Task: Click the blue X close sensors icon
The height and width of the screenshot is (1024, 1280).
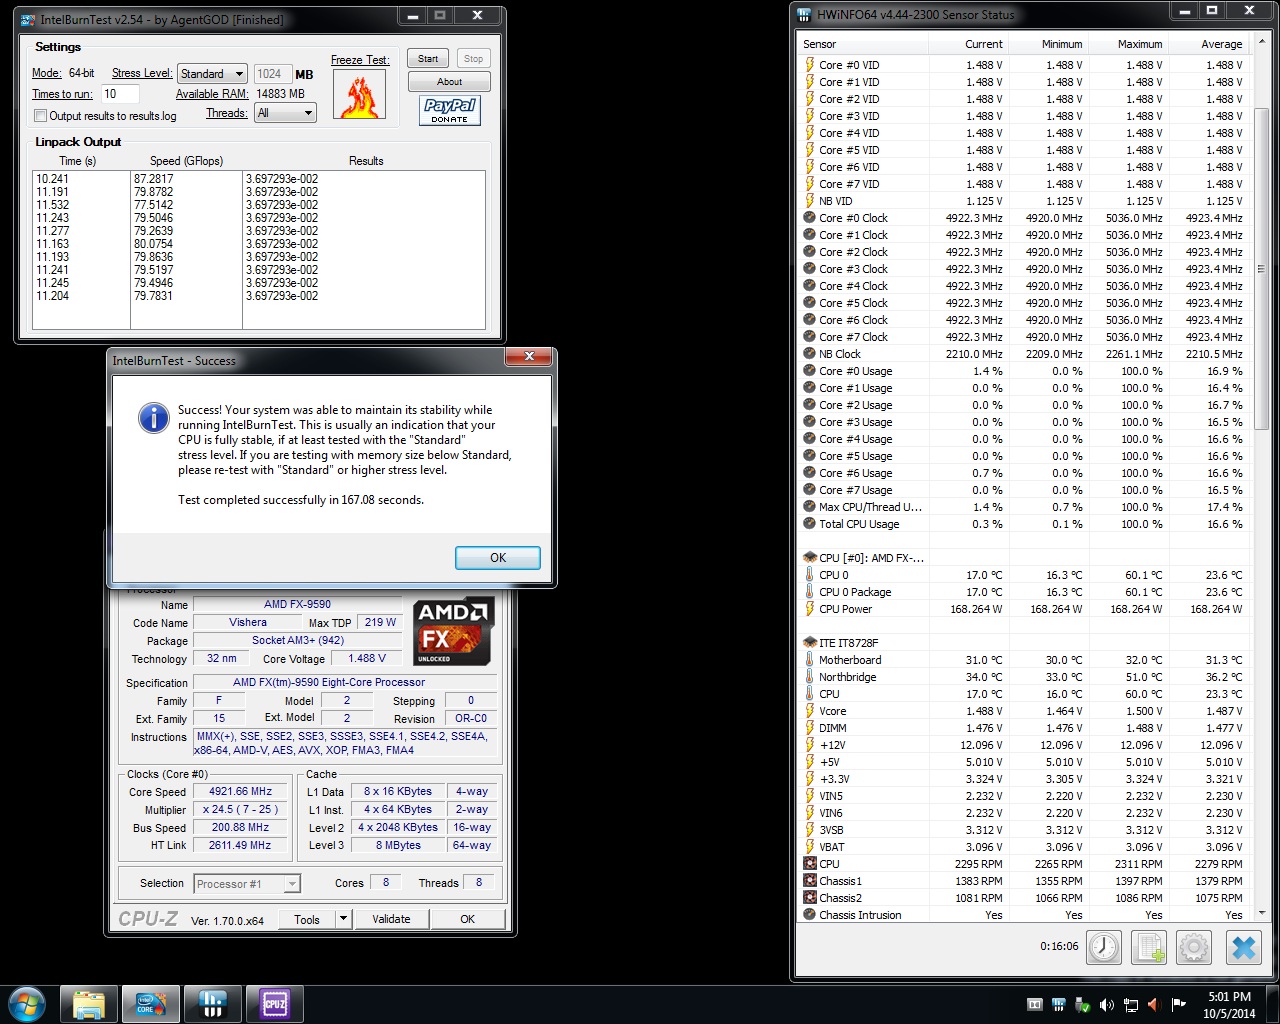Action: point(1243,947)
